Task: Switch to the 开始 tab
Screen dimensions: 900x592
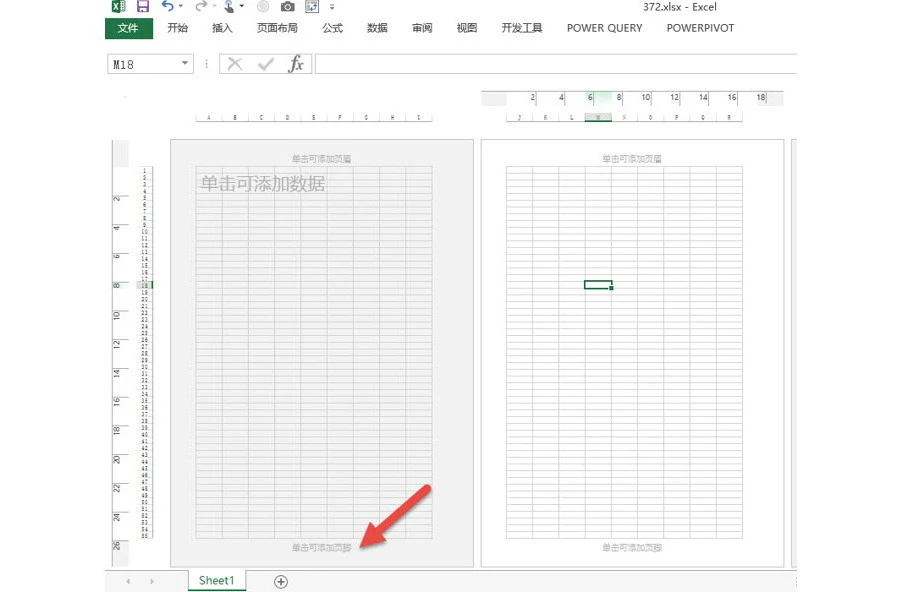Action: pyautogui.click(x=177, y=28)
